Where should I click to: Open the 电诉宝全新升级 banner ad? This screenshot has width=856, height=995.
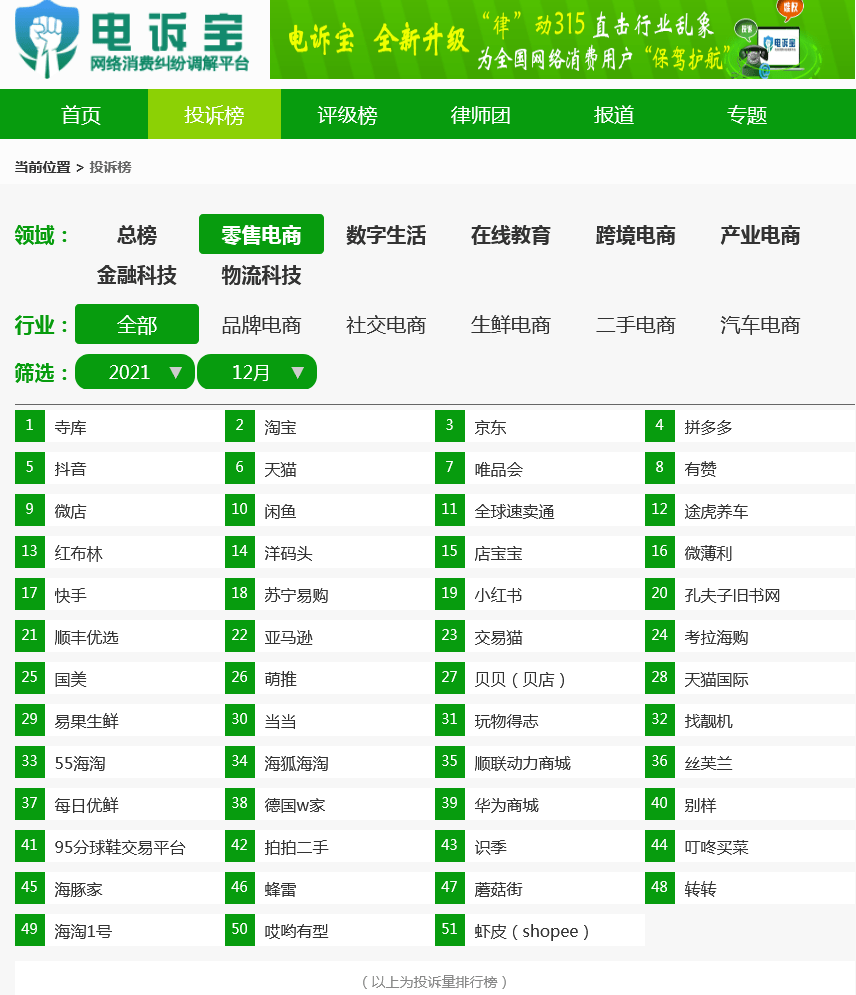pyautogui.click(x=562, y=39)
